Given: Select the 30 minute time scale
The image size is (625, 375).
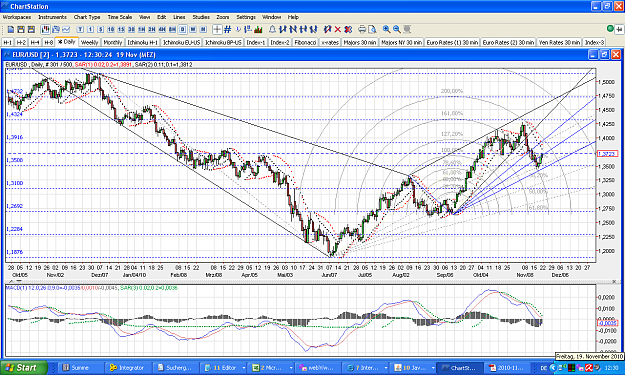Looking at the screenshot, I should tap(131, 29).
